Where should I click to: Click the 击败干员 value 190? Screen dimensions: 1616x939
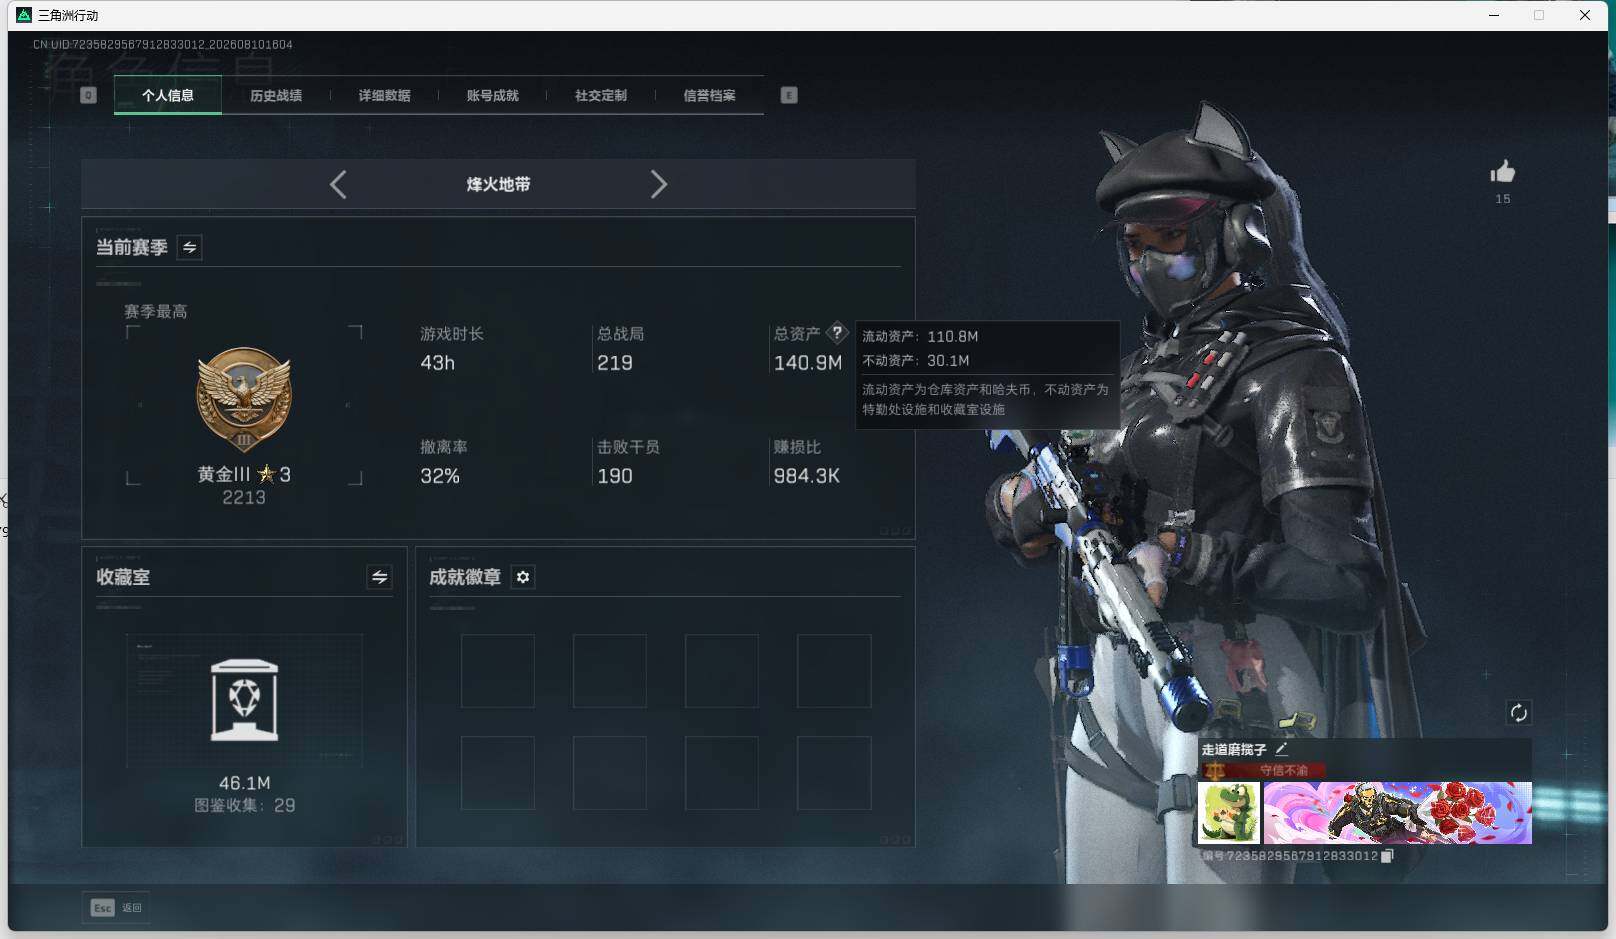tap(614, 476)
